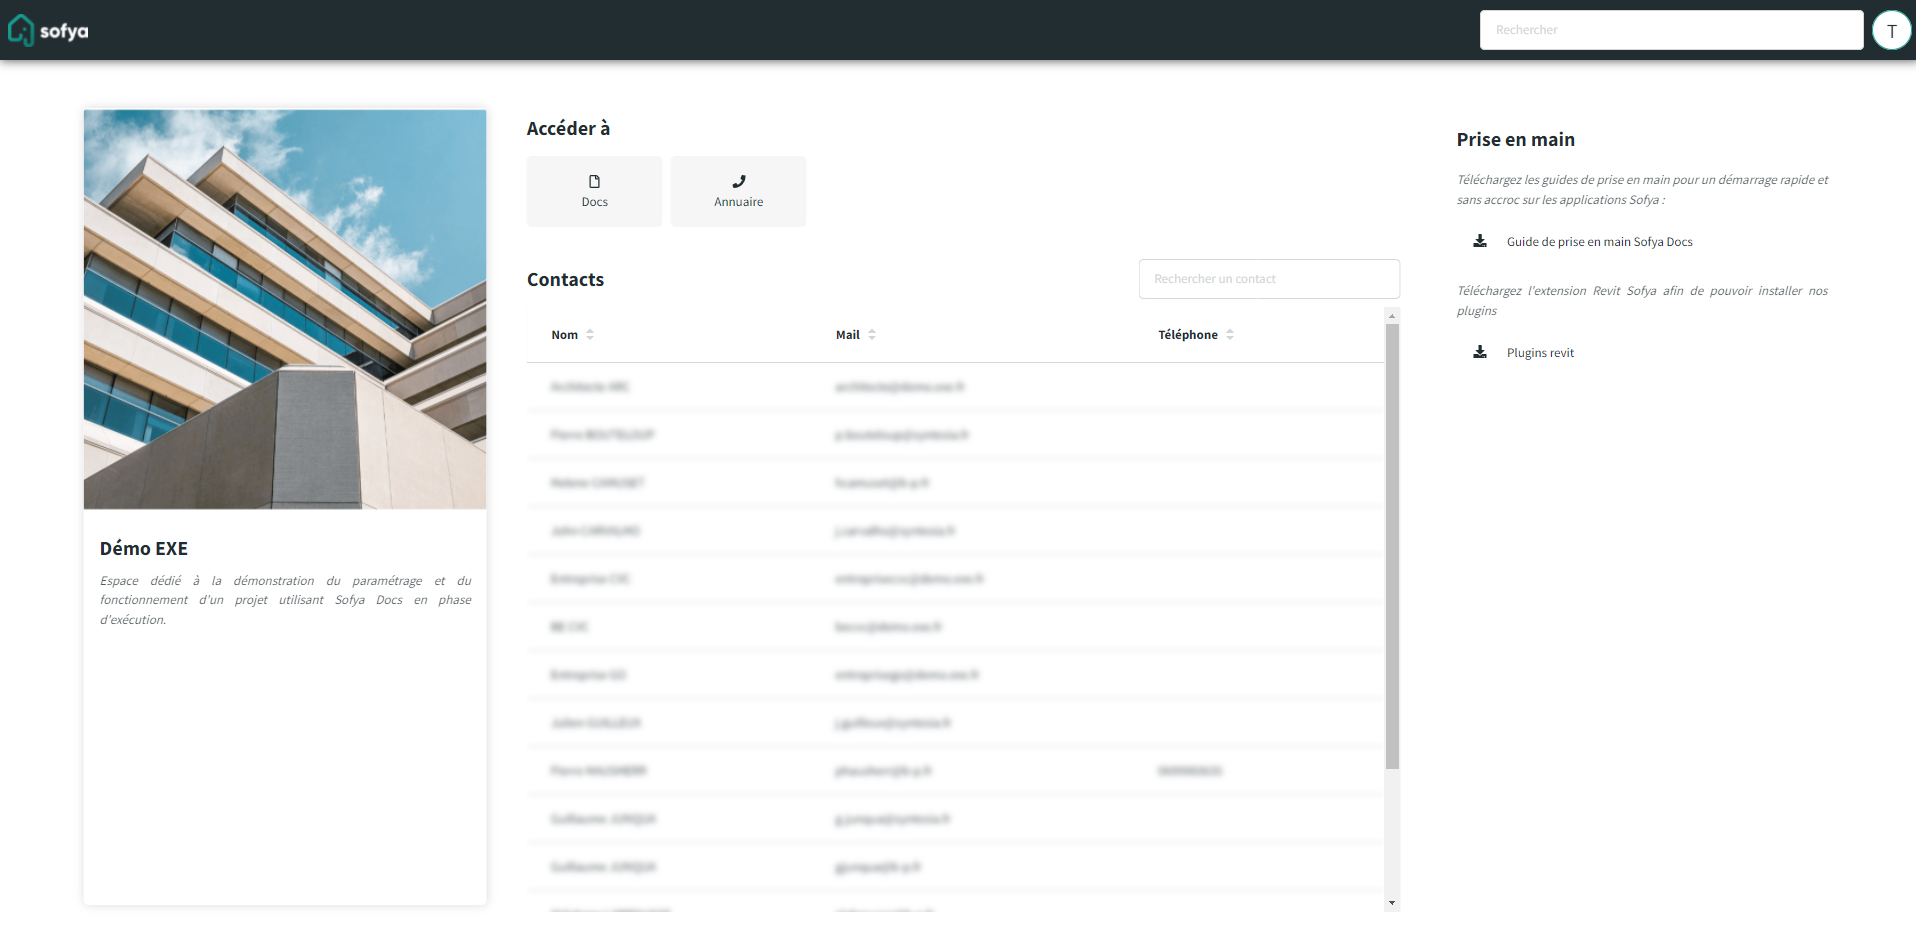Click into the "Rechercher un contact" field

(1268, 279)
